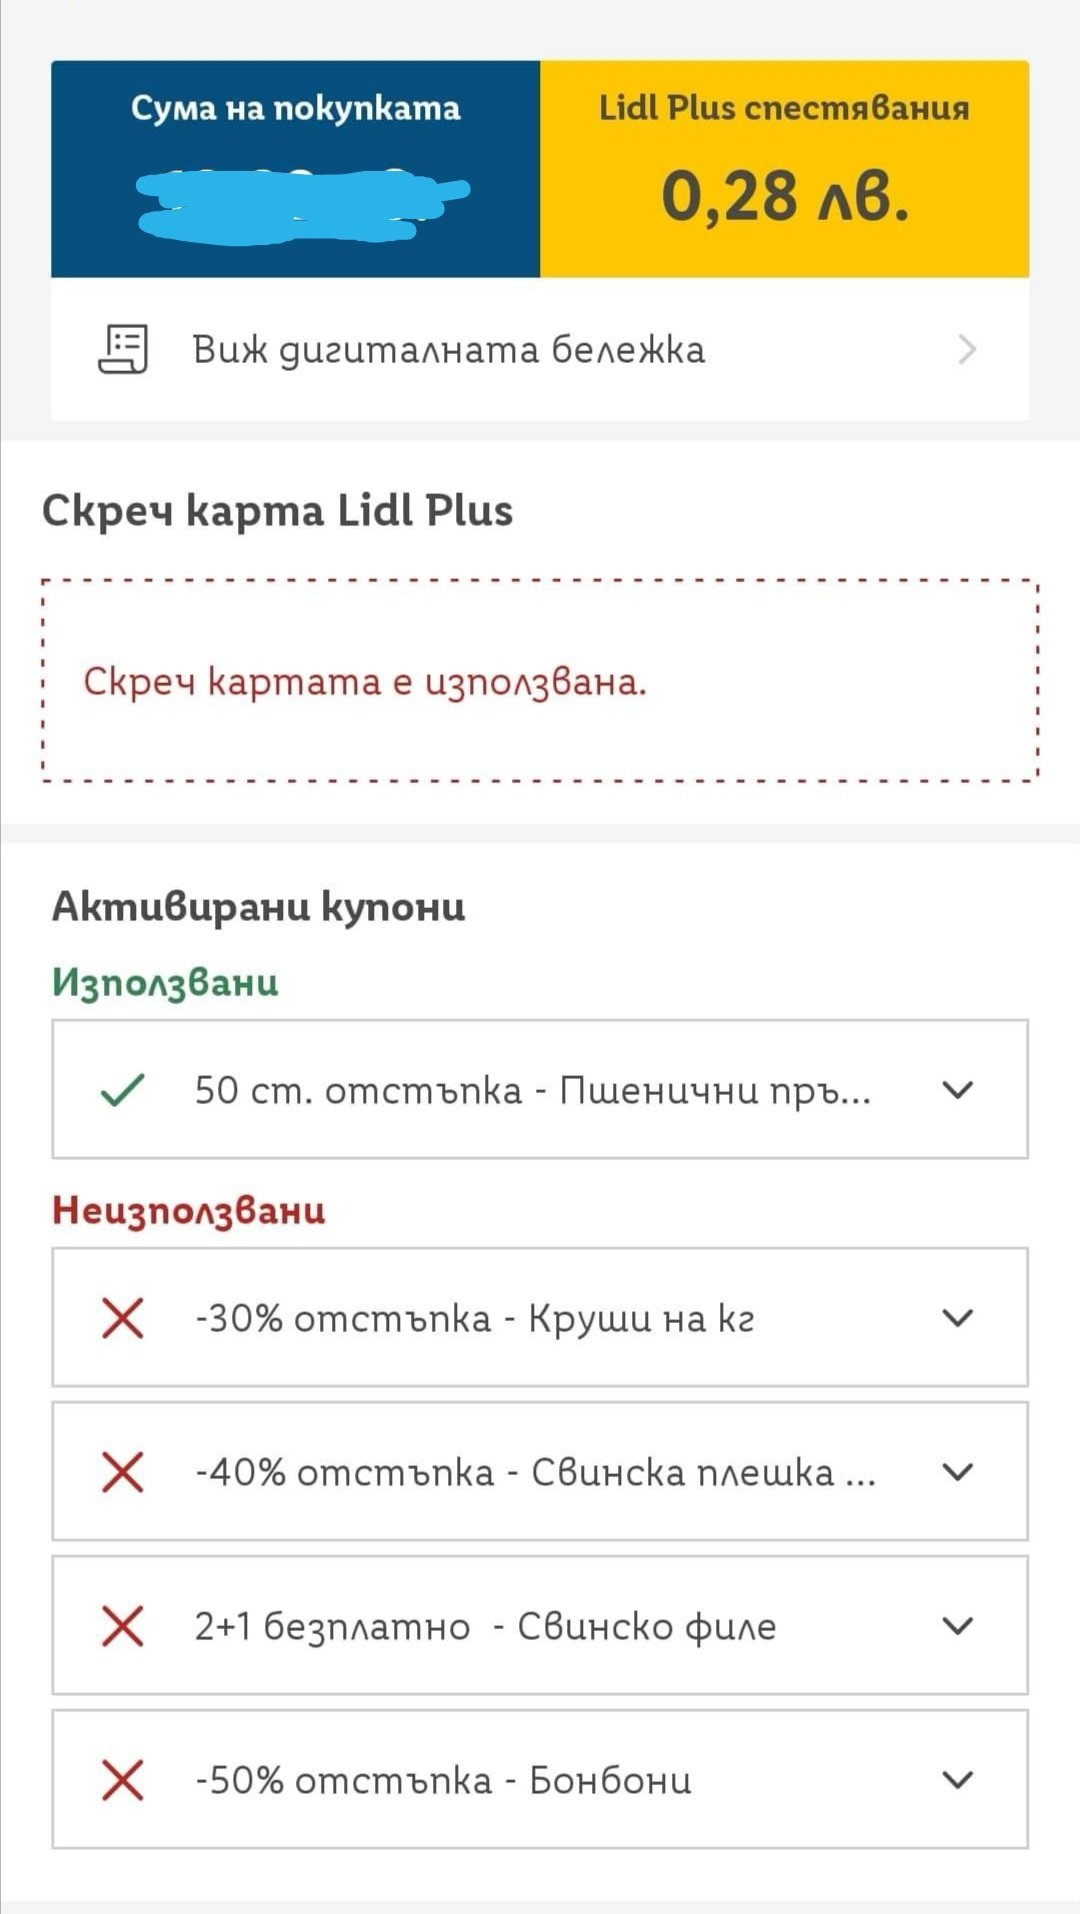Expand the -40% Свинска плешка chevron

[958, 1472]
